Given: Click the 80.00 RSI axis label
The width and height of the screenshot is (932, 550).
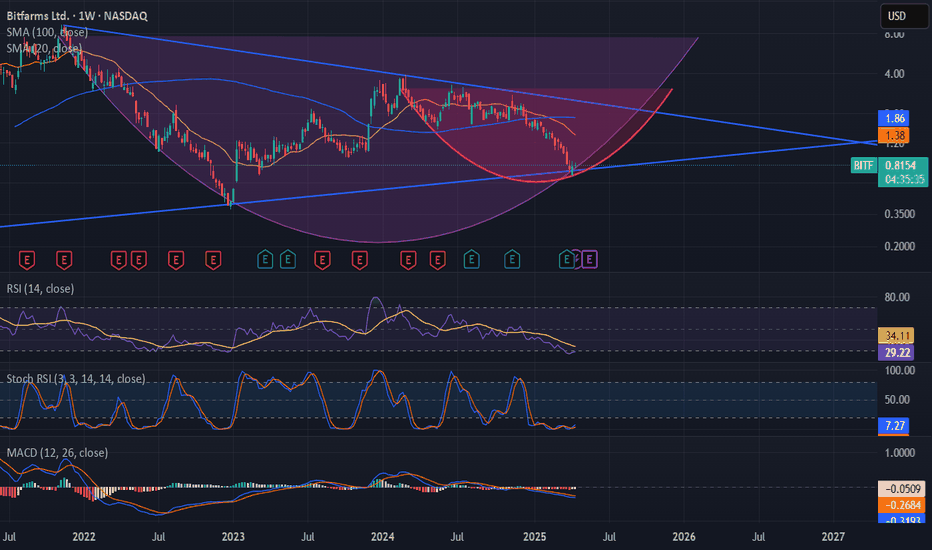Looking at the screenshot, I should coord(897,297).
